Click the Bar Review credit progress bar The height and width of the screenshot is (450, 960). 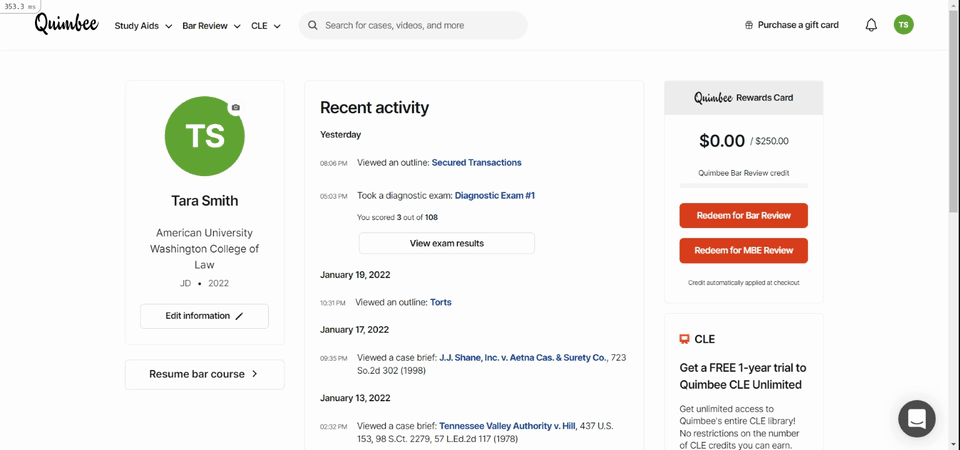743,186
